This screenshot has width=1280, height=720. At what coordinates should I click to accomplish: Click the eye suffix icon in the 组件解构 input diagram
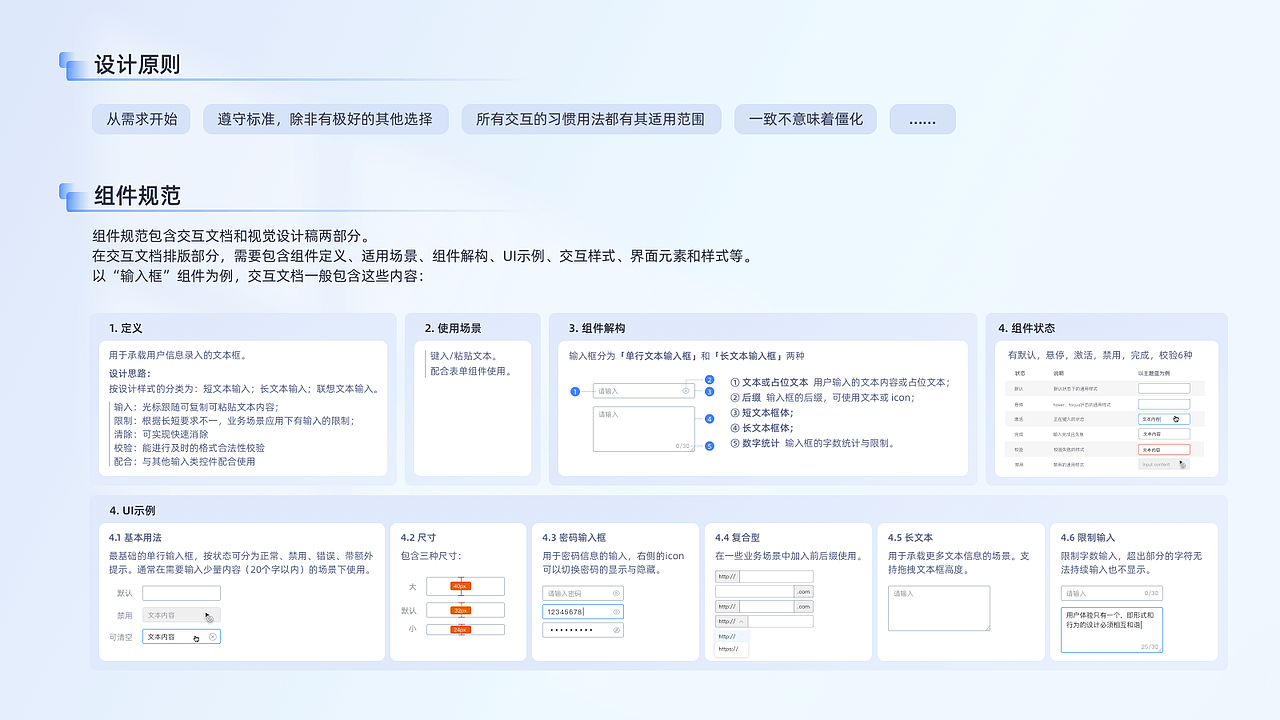686,391
